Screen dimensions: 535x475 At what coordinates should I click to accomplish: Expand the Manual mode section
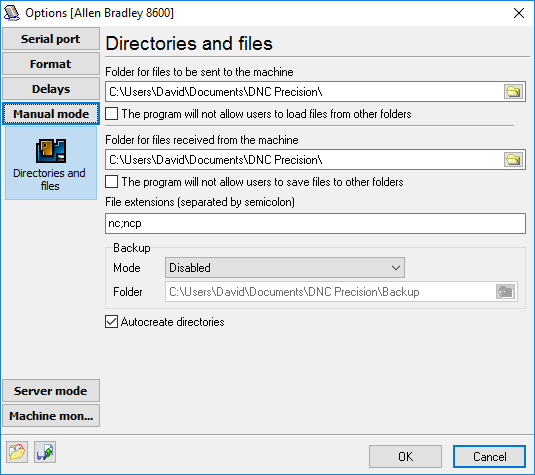pos(51,114)
